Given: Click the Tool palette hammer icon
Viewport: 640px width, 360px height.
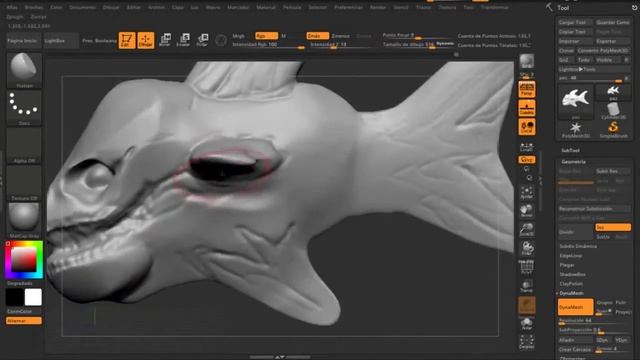Looking at the screenshot, I should coord(549,7).
